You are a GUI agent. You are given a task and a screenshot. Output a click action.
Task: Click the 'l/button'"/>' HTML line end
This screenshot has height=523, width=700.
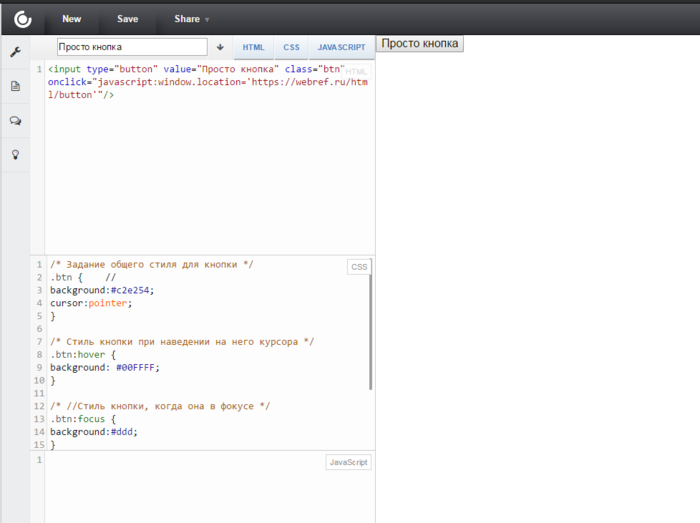(81, 95)
